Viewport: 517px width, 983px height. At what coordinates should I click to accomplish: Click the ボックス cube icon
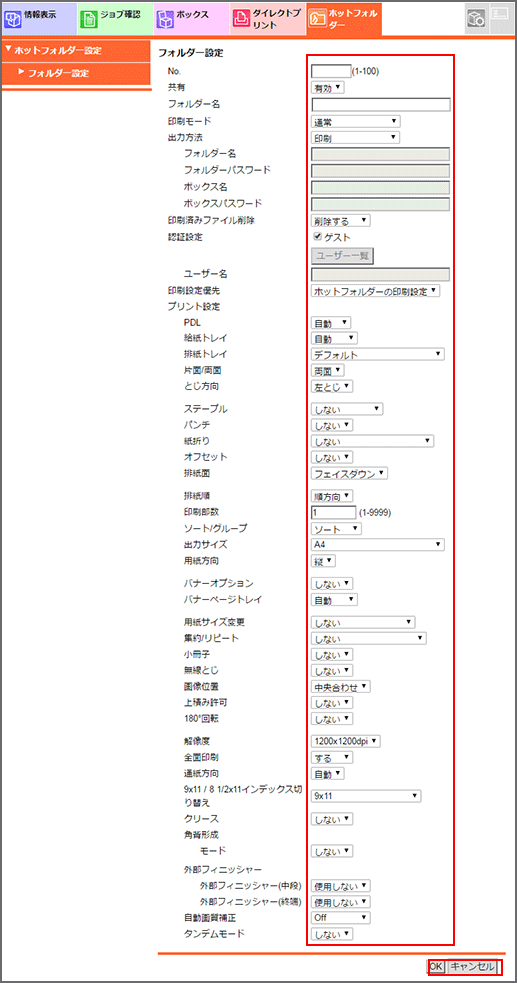[x=164, y=18]
